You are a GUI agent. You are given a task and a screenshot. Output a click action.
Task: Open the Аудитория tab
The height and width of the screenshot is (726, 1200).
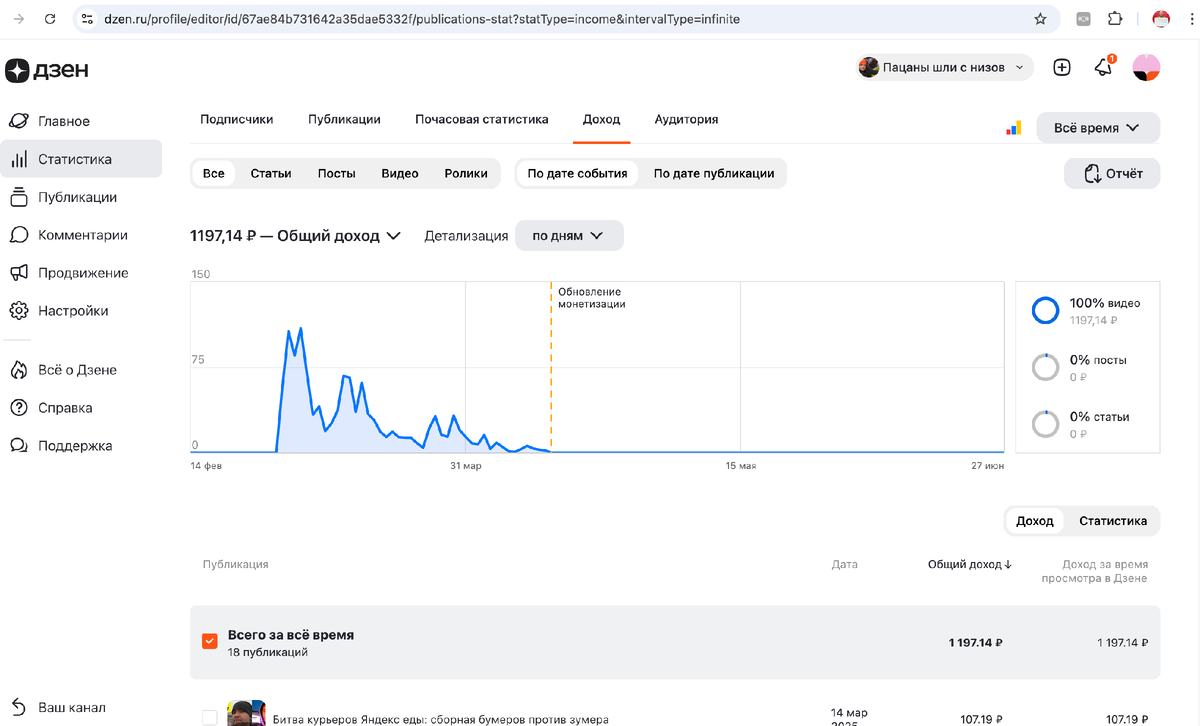pos(686,119)
